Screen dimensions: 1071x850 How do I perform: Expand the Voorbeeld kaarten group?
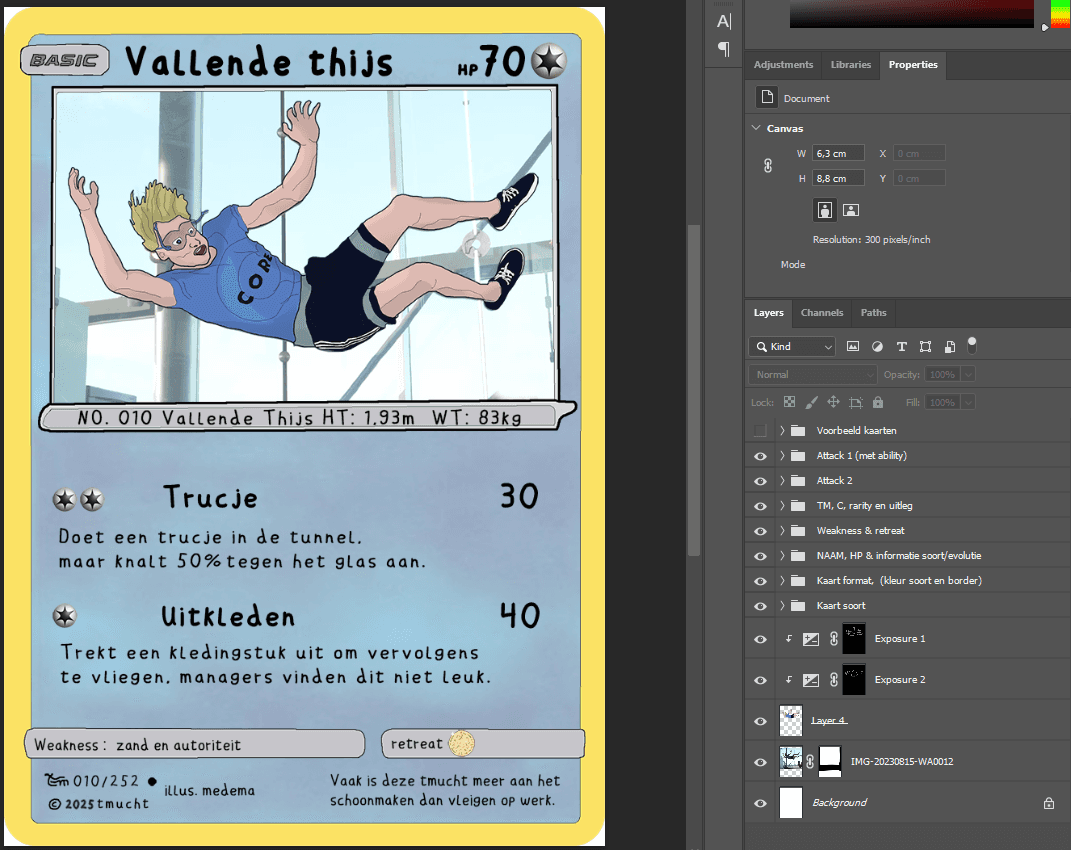[782, 430]
